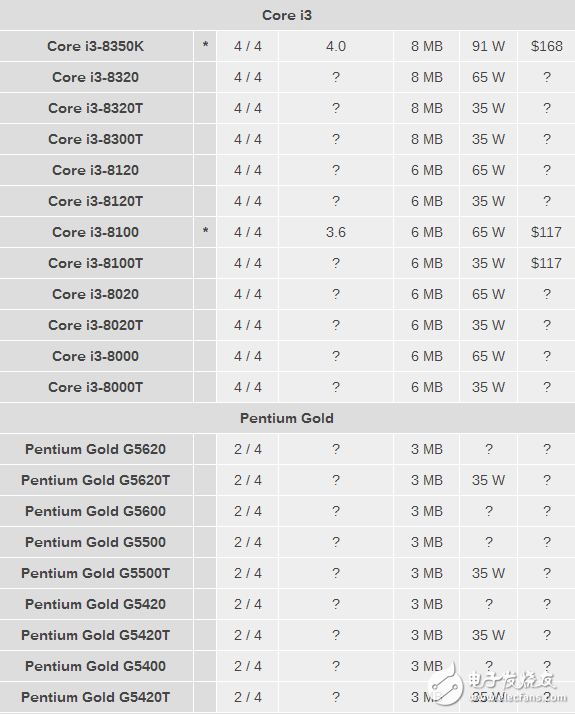The width and height of the screenshot is (575, 714).
Task: Select the Pentium Gold G5620 row name
Action: [96, 449]
